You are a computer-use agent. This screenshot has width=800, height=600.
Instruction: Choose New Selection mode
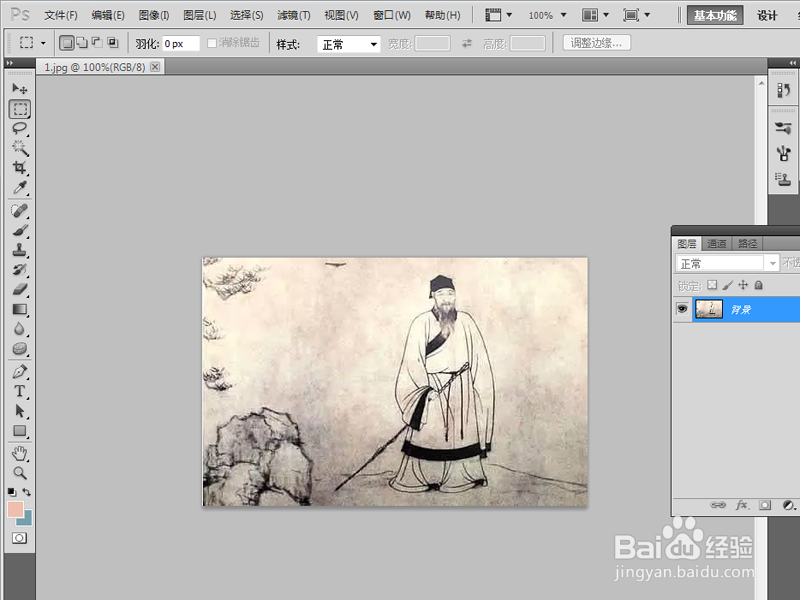click(67, 43)
